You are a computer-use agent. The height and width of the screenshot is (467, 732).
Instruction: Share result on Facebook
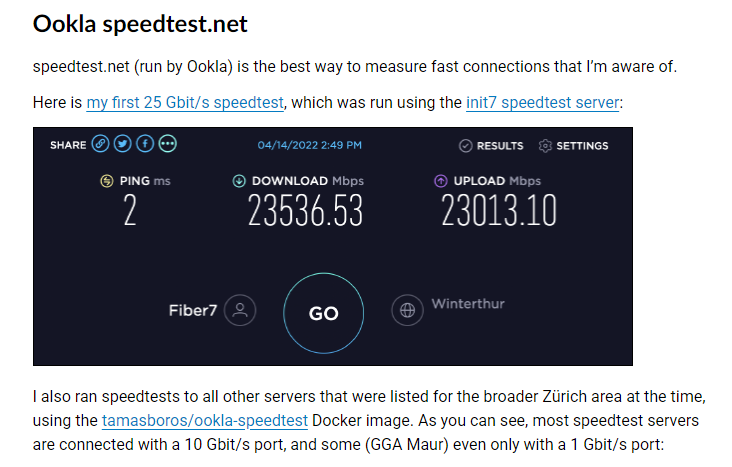[x=144, y=145]
